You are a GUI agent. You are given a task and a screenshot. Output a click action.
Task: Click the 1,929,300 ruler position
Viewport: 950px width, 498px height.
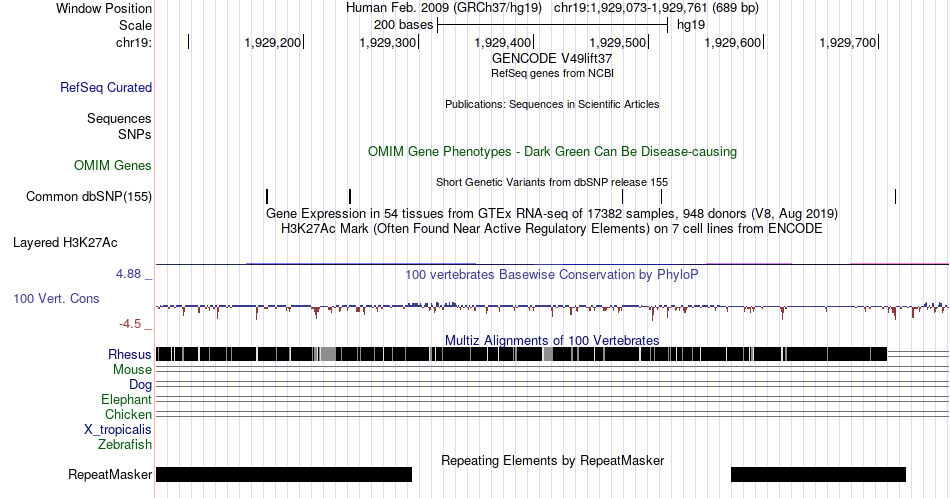pos(388,42)
